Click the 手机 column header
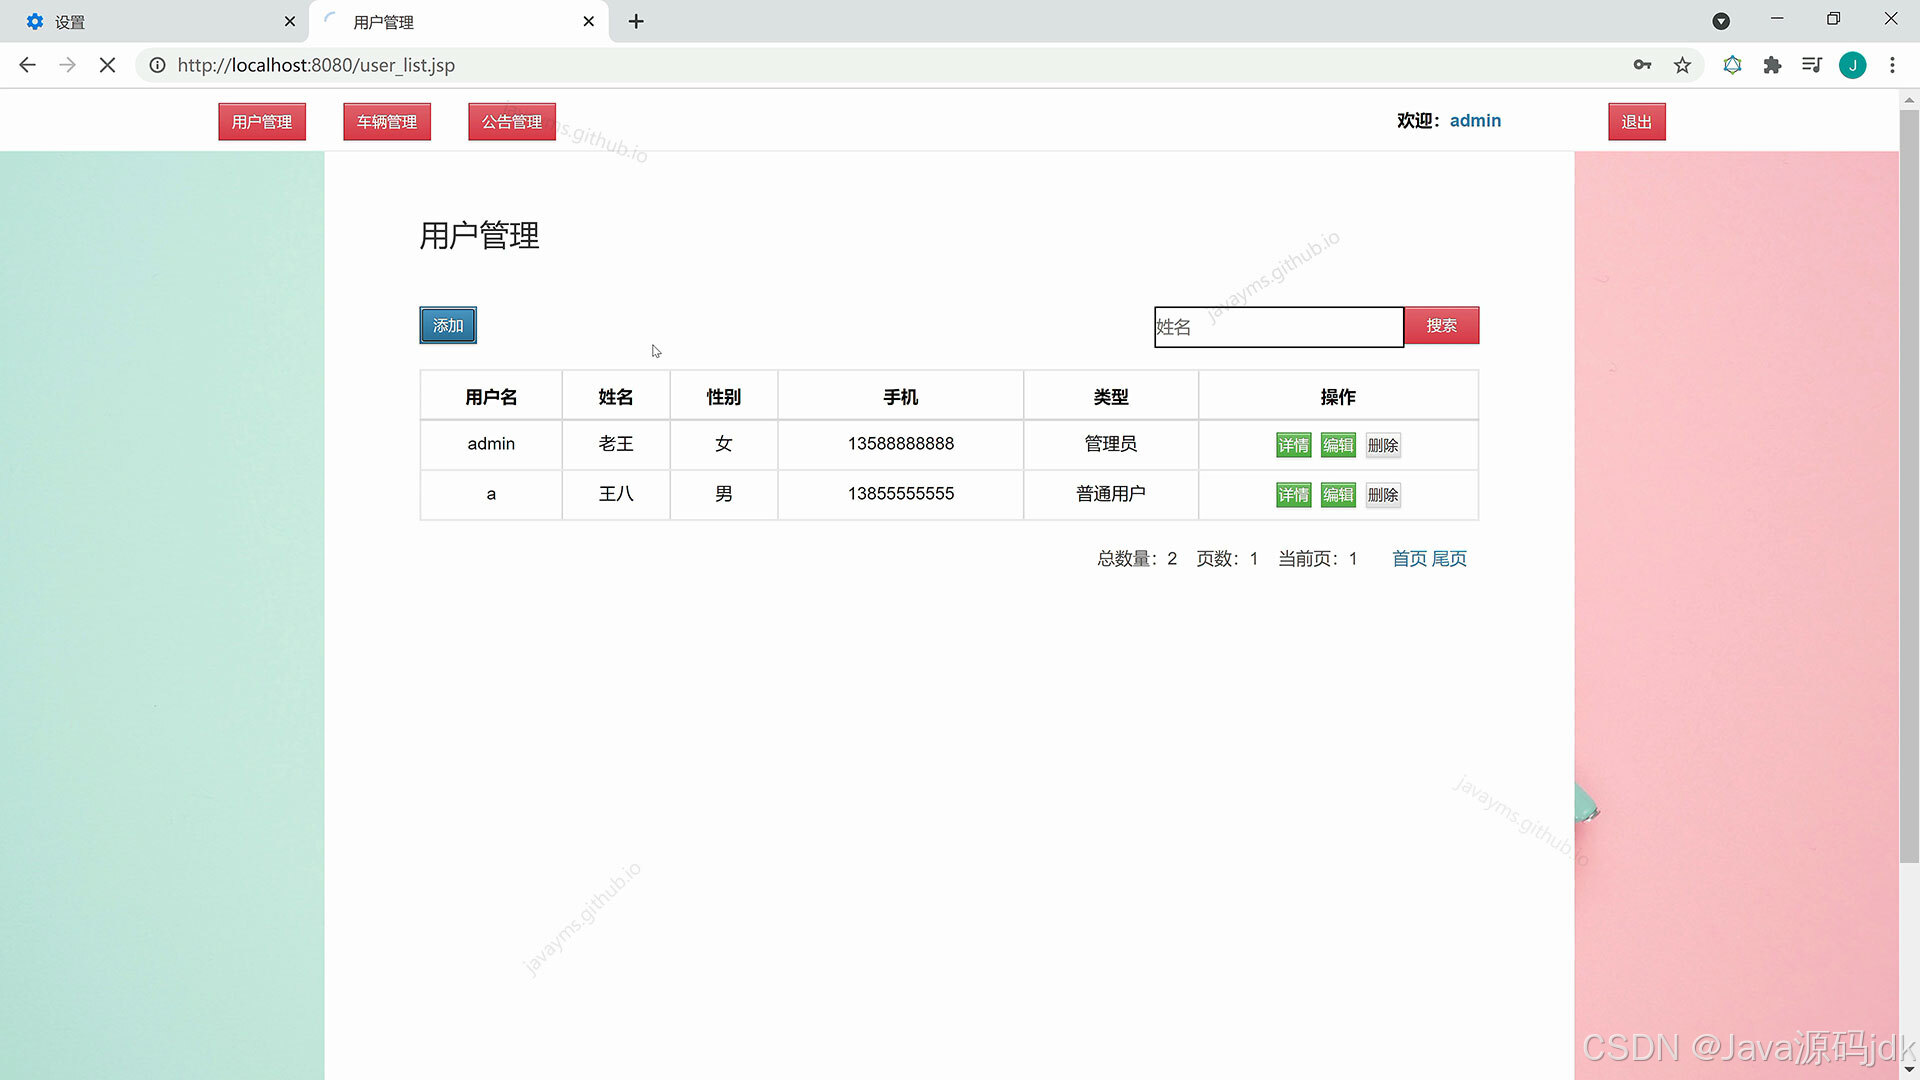Screen dimensions: 1920x1080 pyautogui.click(x=901, y=397)
